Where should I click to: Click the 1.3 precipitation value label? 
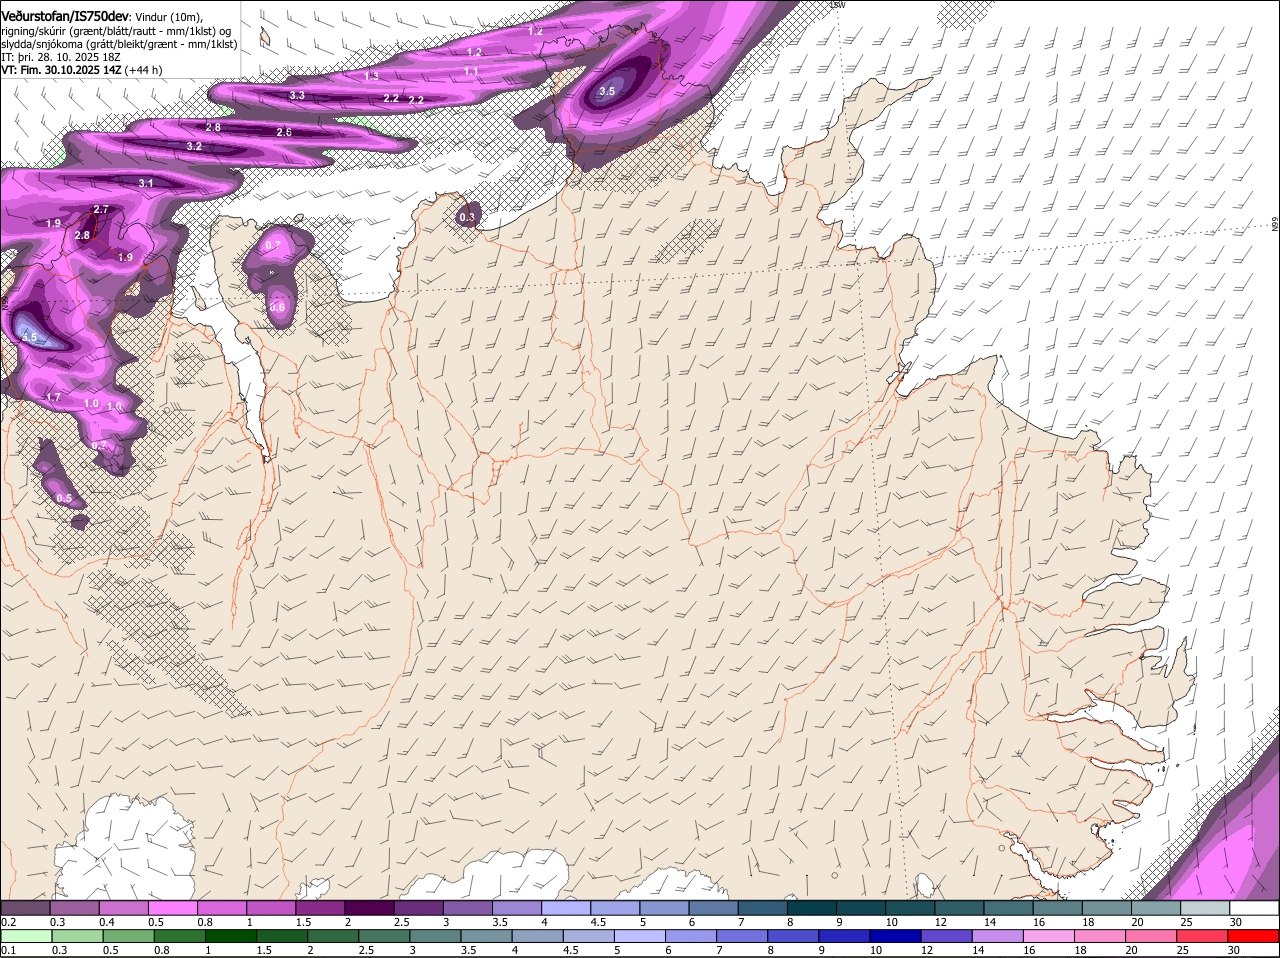[372, 76]
